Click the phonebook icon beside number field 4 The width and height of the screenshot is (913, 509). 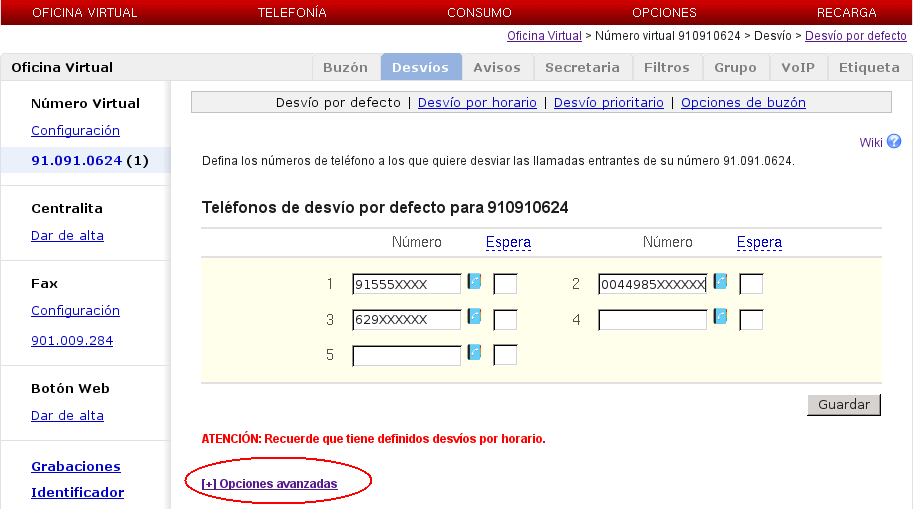pos(720,318)
